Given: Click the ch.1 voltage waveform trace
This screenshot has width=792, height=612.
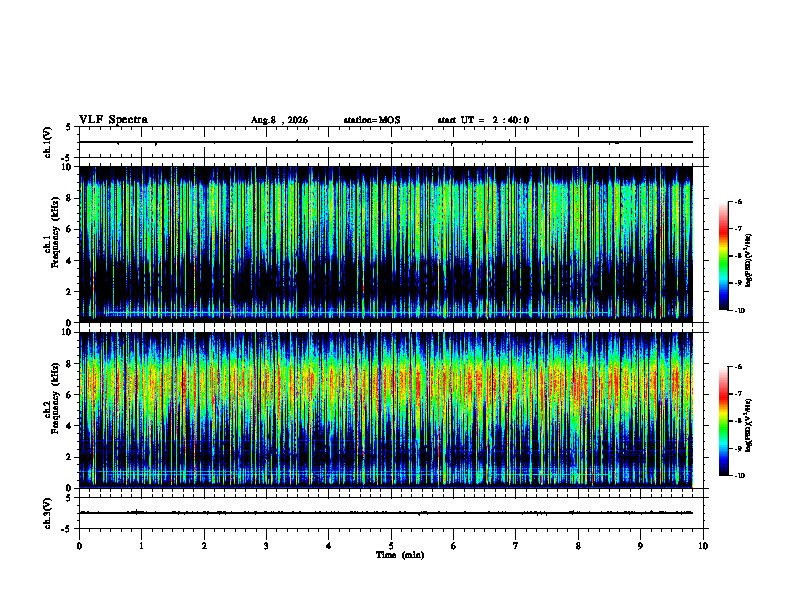Looking at the screenshot, I should tap(386, 142).
